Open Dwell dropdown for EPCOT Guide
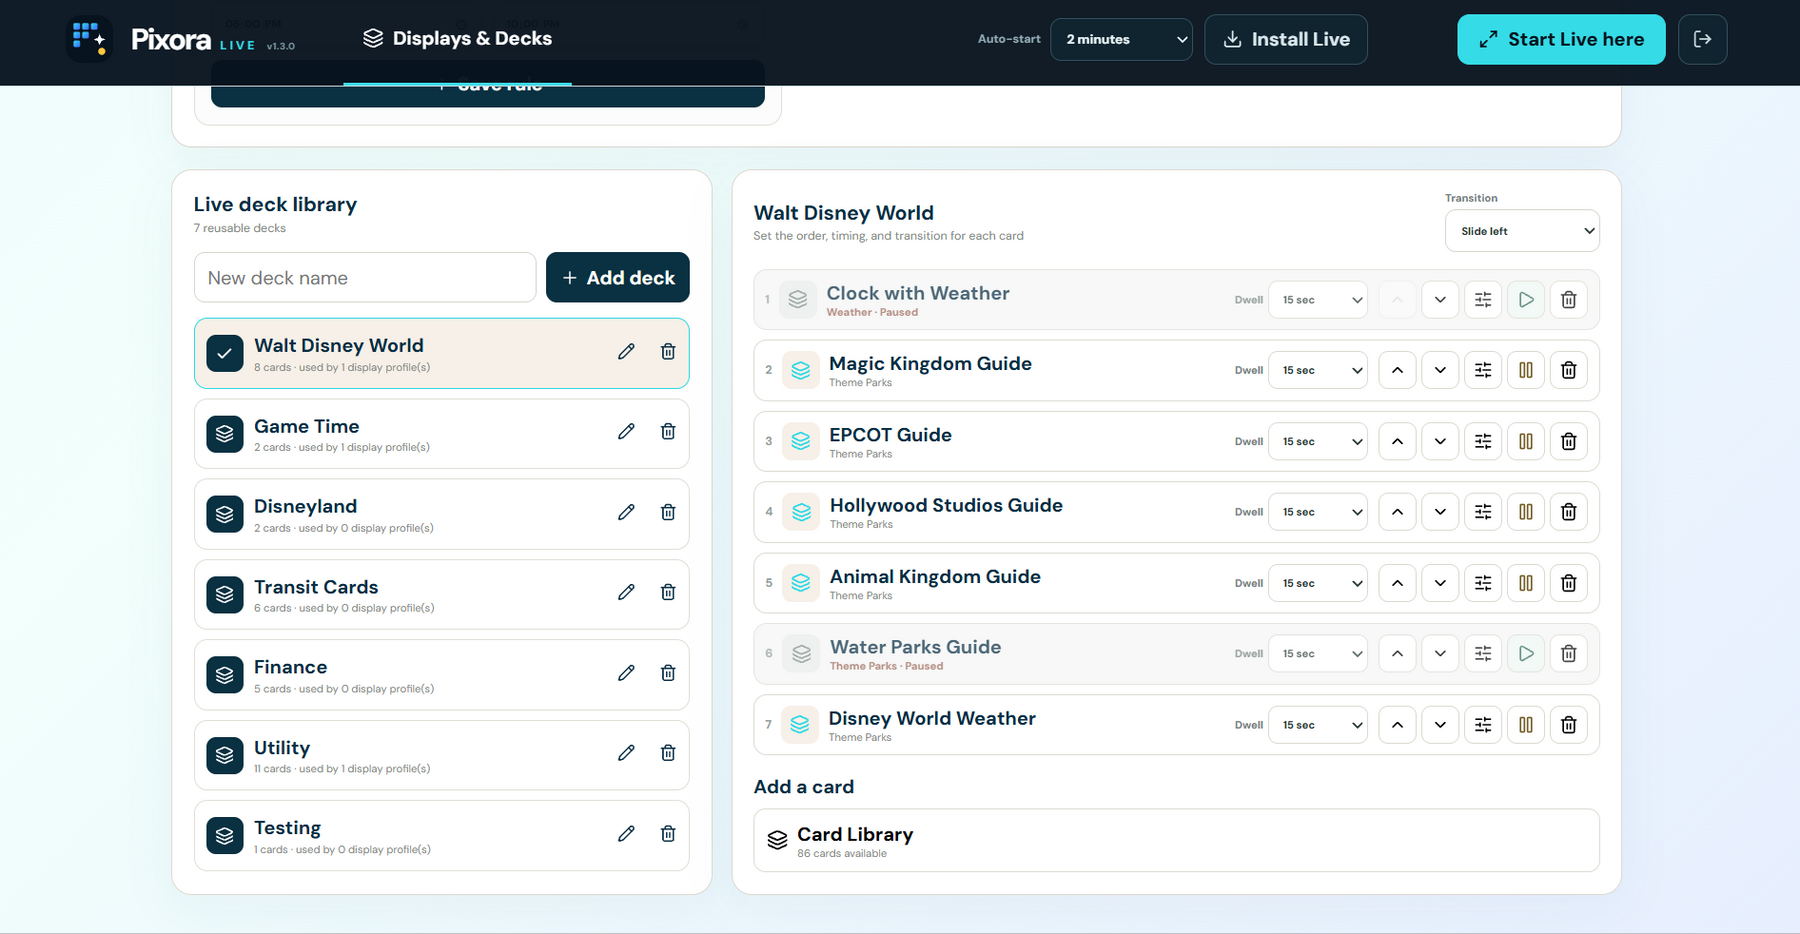Image resolution: width=1800 pixels, height=934 pixels. [1318, 441]
